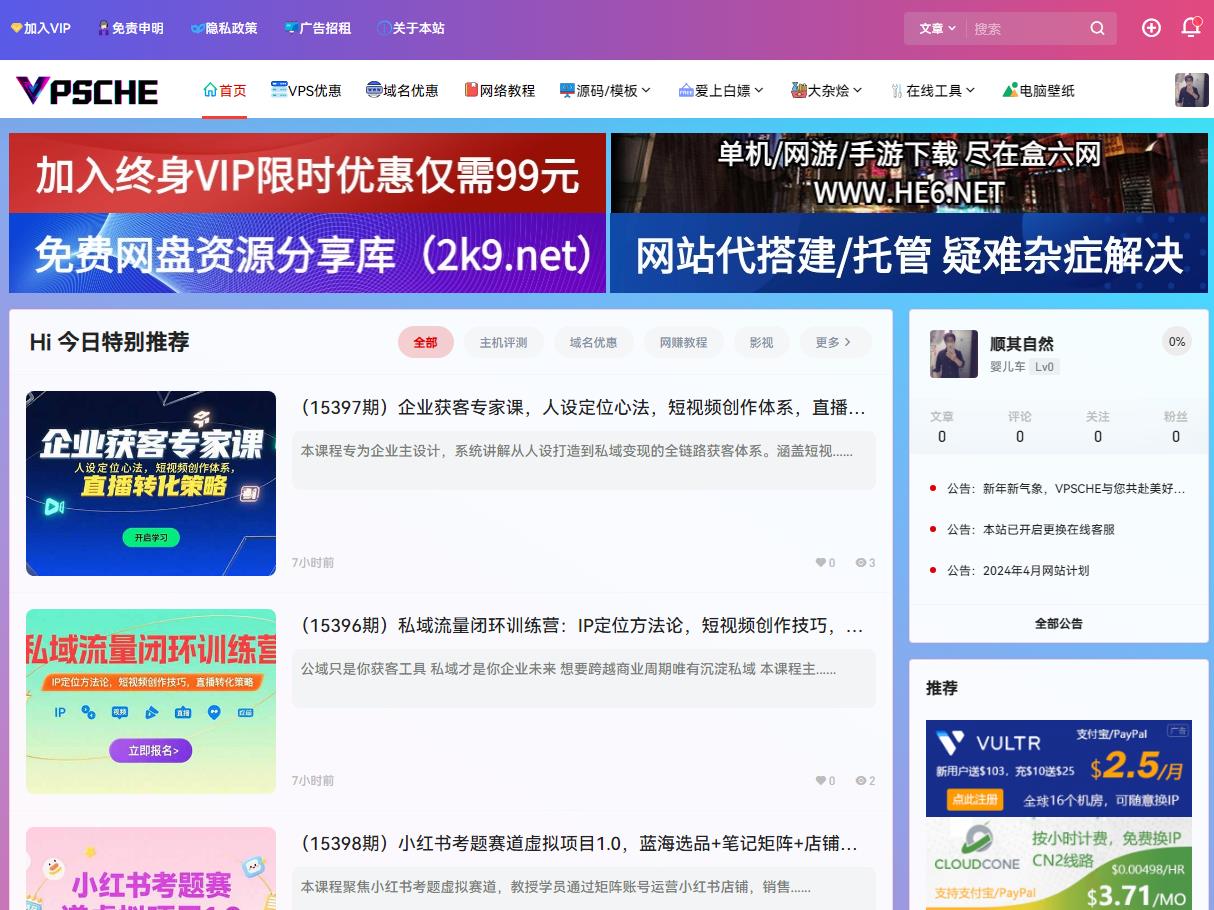Open the notification bell with red badge
Viewport: 1214px width, 910px height.
pos(1191,28)
